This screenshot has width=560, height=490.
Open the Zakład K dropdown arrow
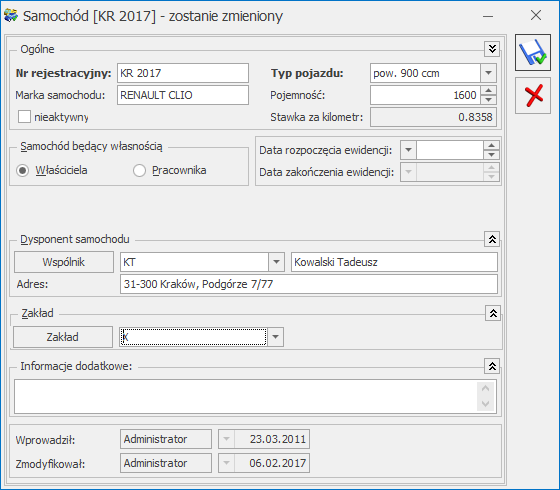point(275,337)
